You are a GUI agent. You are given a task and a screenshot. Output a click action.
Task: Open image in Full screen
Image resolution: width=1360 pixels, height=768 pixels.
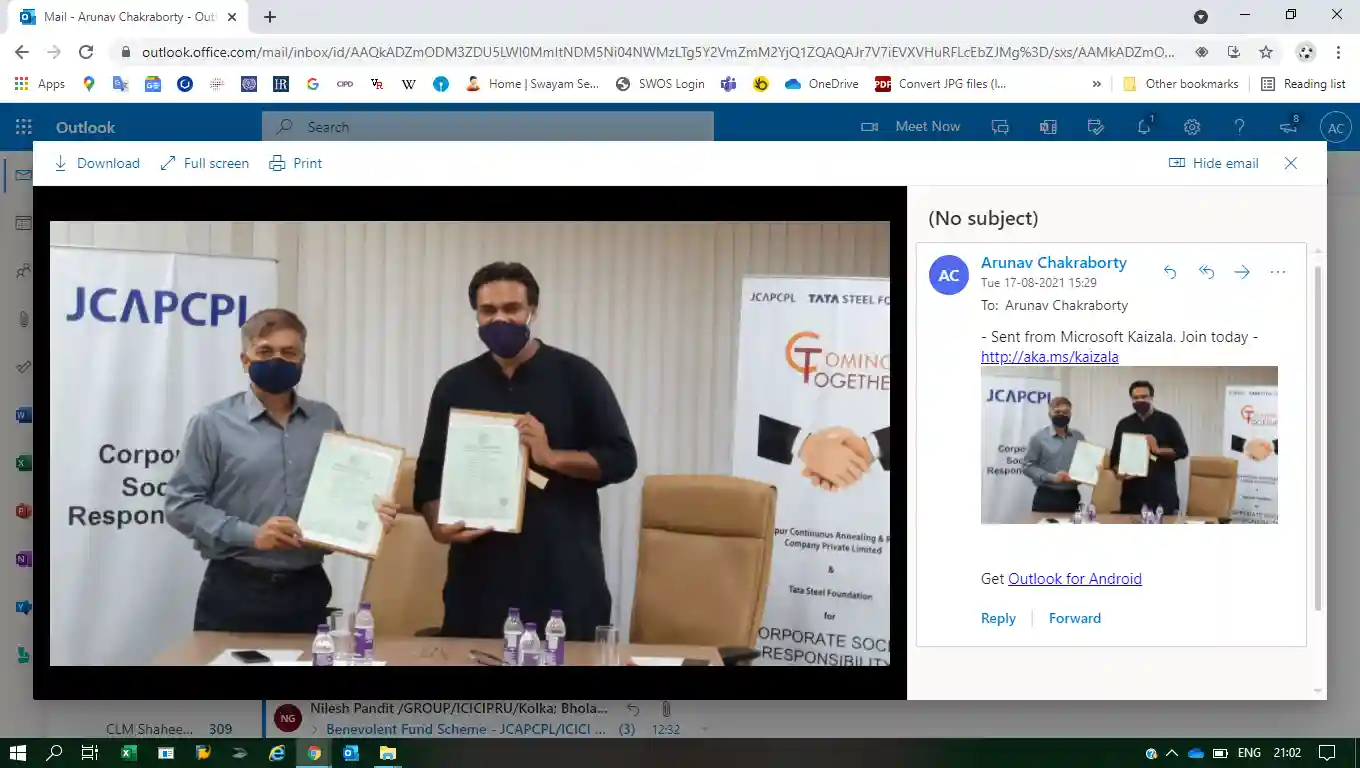(204, 163)
